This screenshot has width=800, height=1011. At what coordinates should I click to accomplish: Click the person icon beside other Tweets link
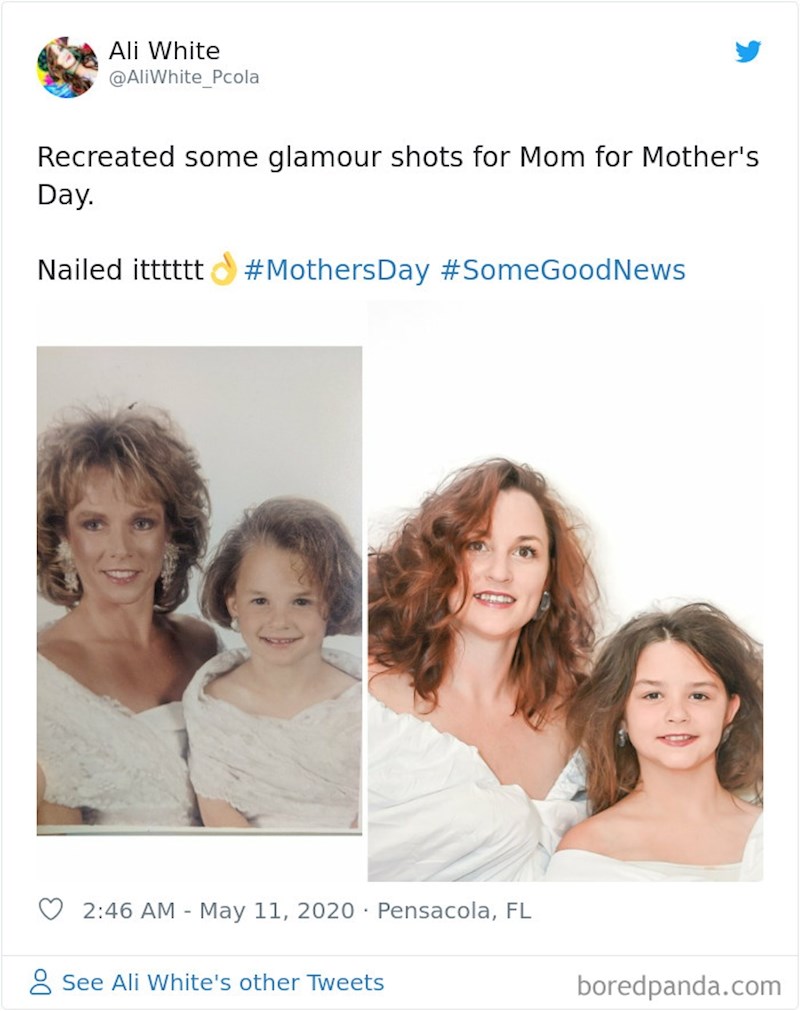tap(41, 983)
